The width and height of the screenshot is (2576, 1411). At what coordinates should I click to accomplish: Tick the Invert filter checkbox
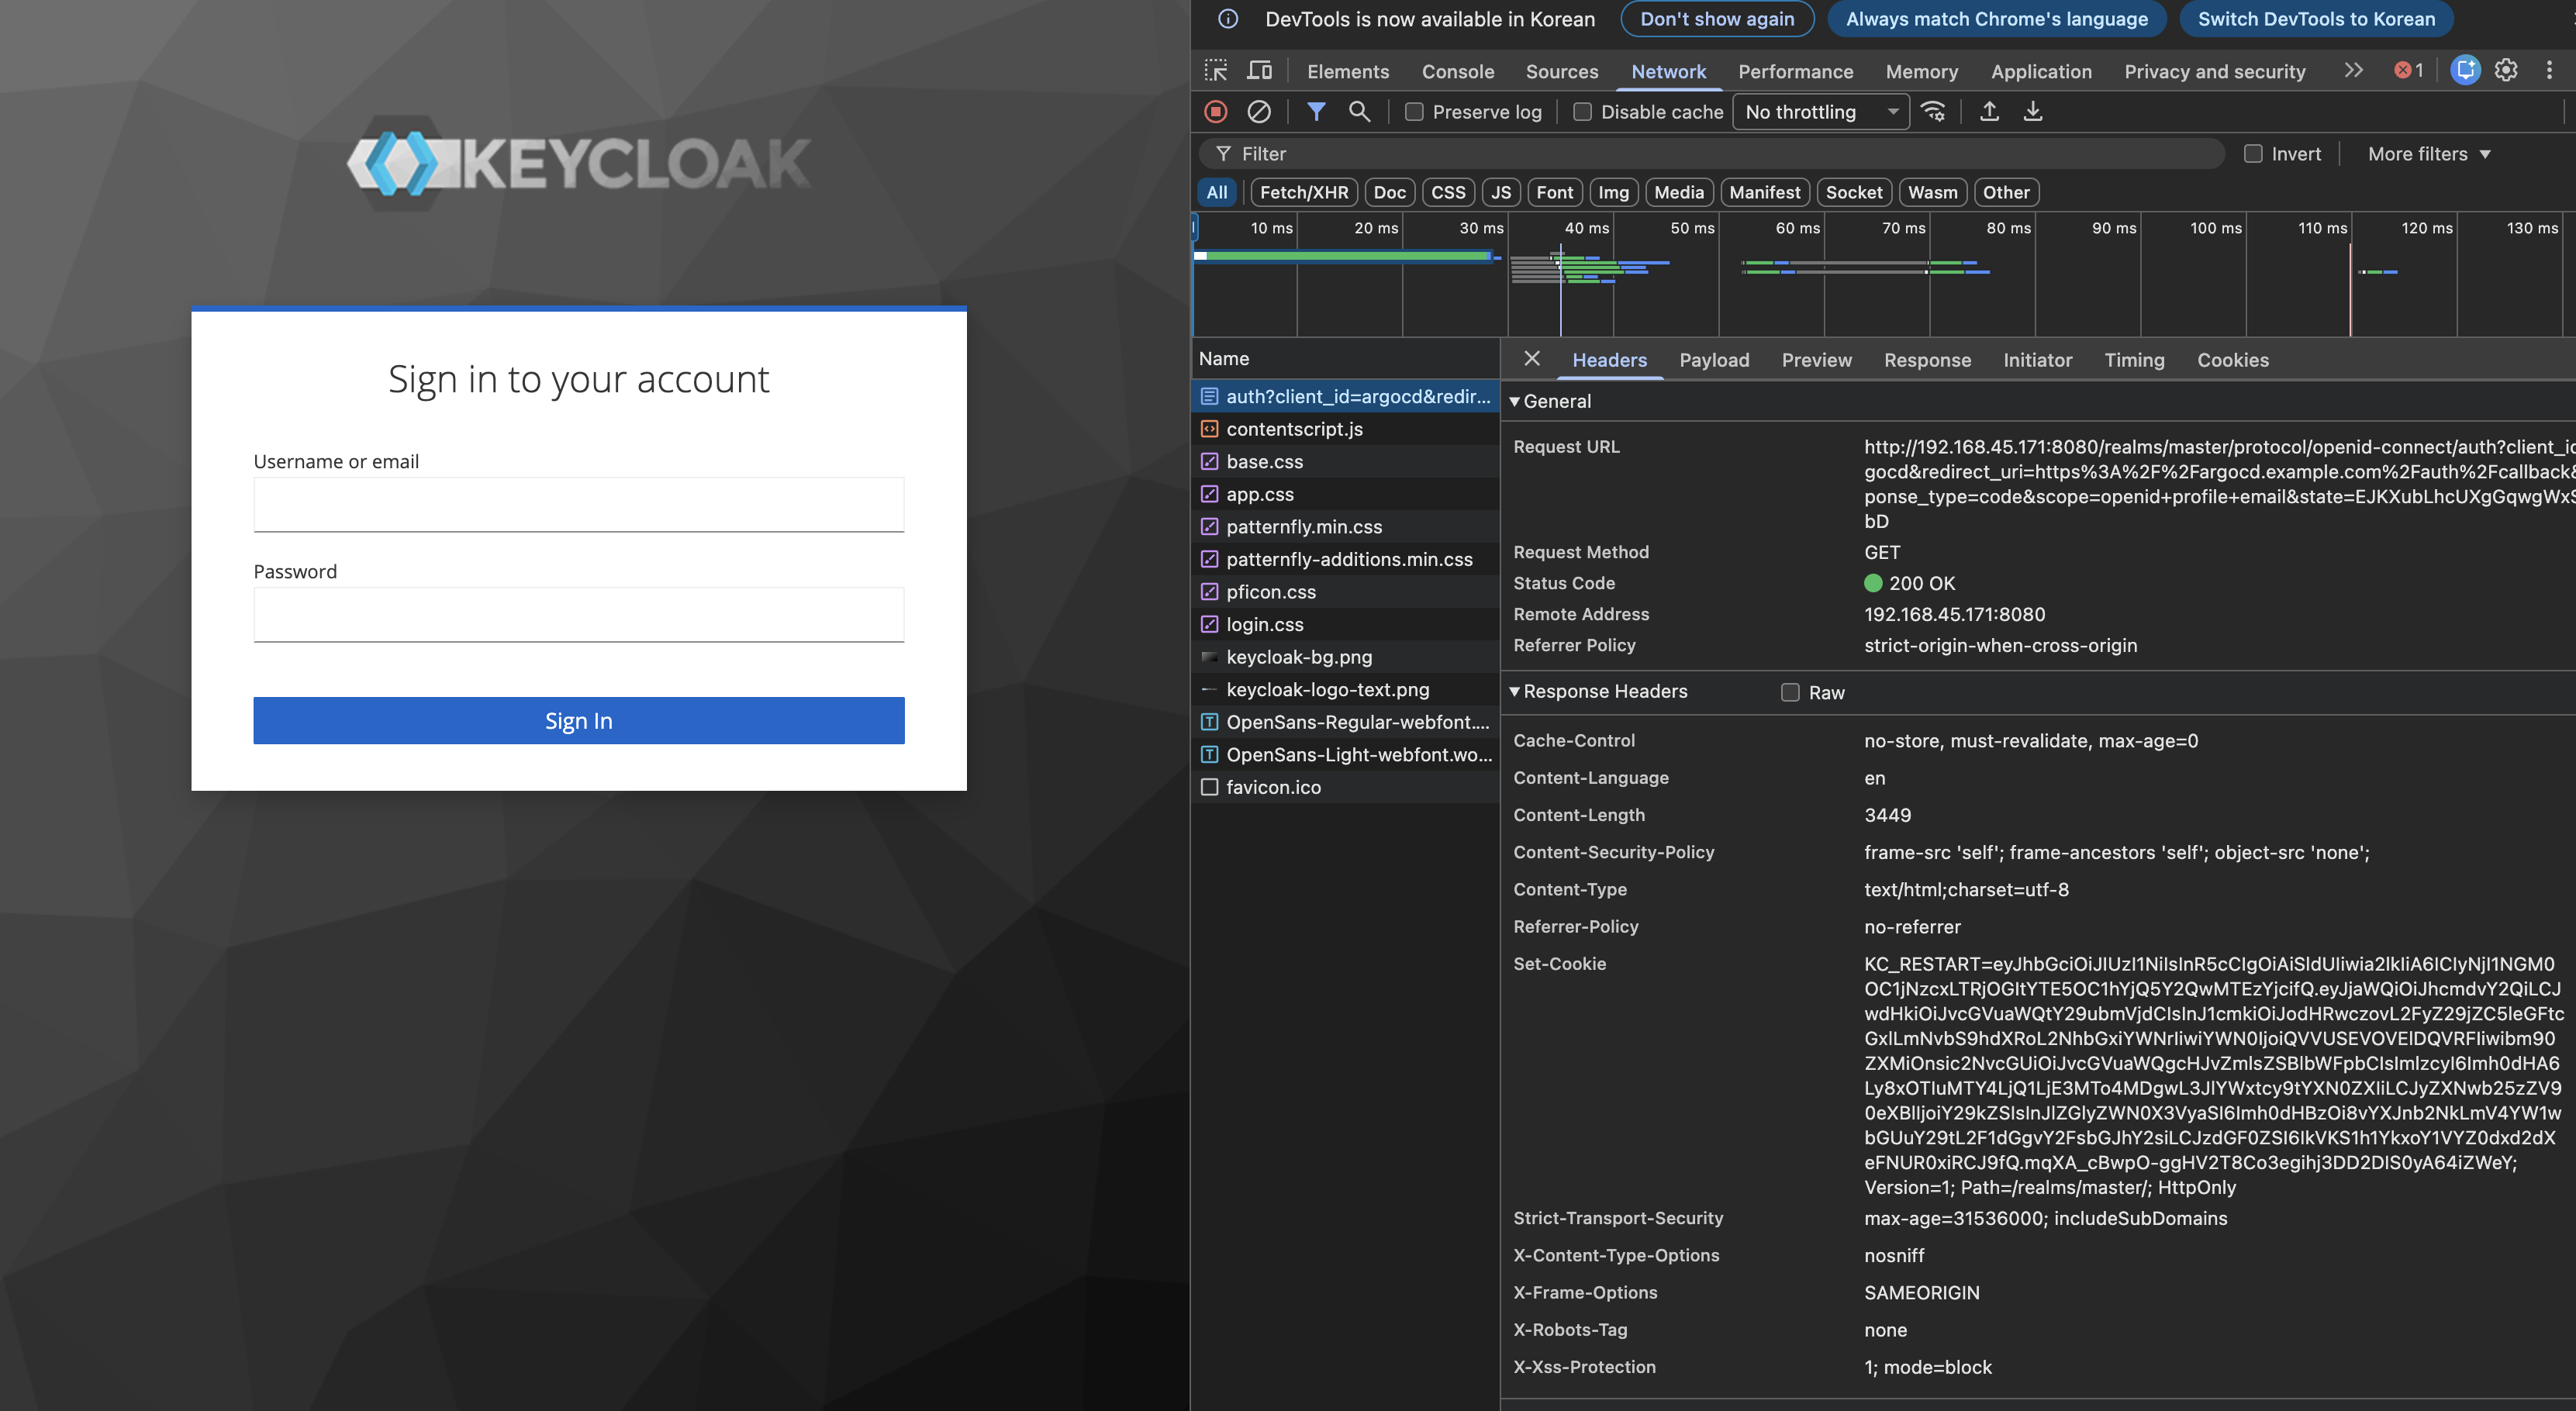(x=2253, y=154)
